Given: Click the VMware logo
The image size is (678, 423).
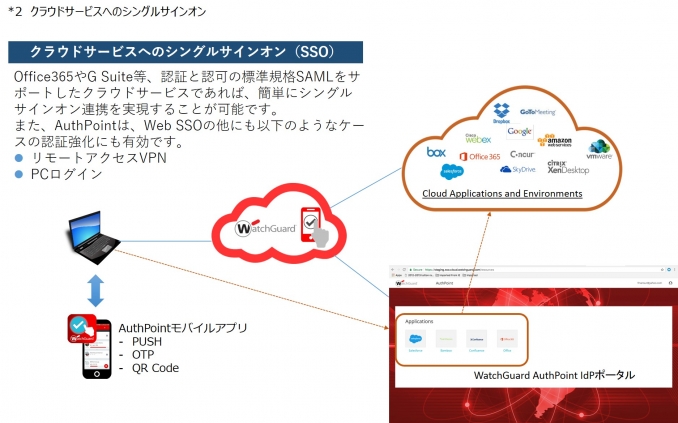Looking at the screenshot, I should pyautogui.click(x=599, y=150).
